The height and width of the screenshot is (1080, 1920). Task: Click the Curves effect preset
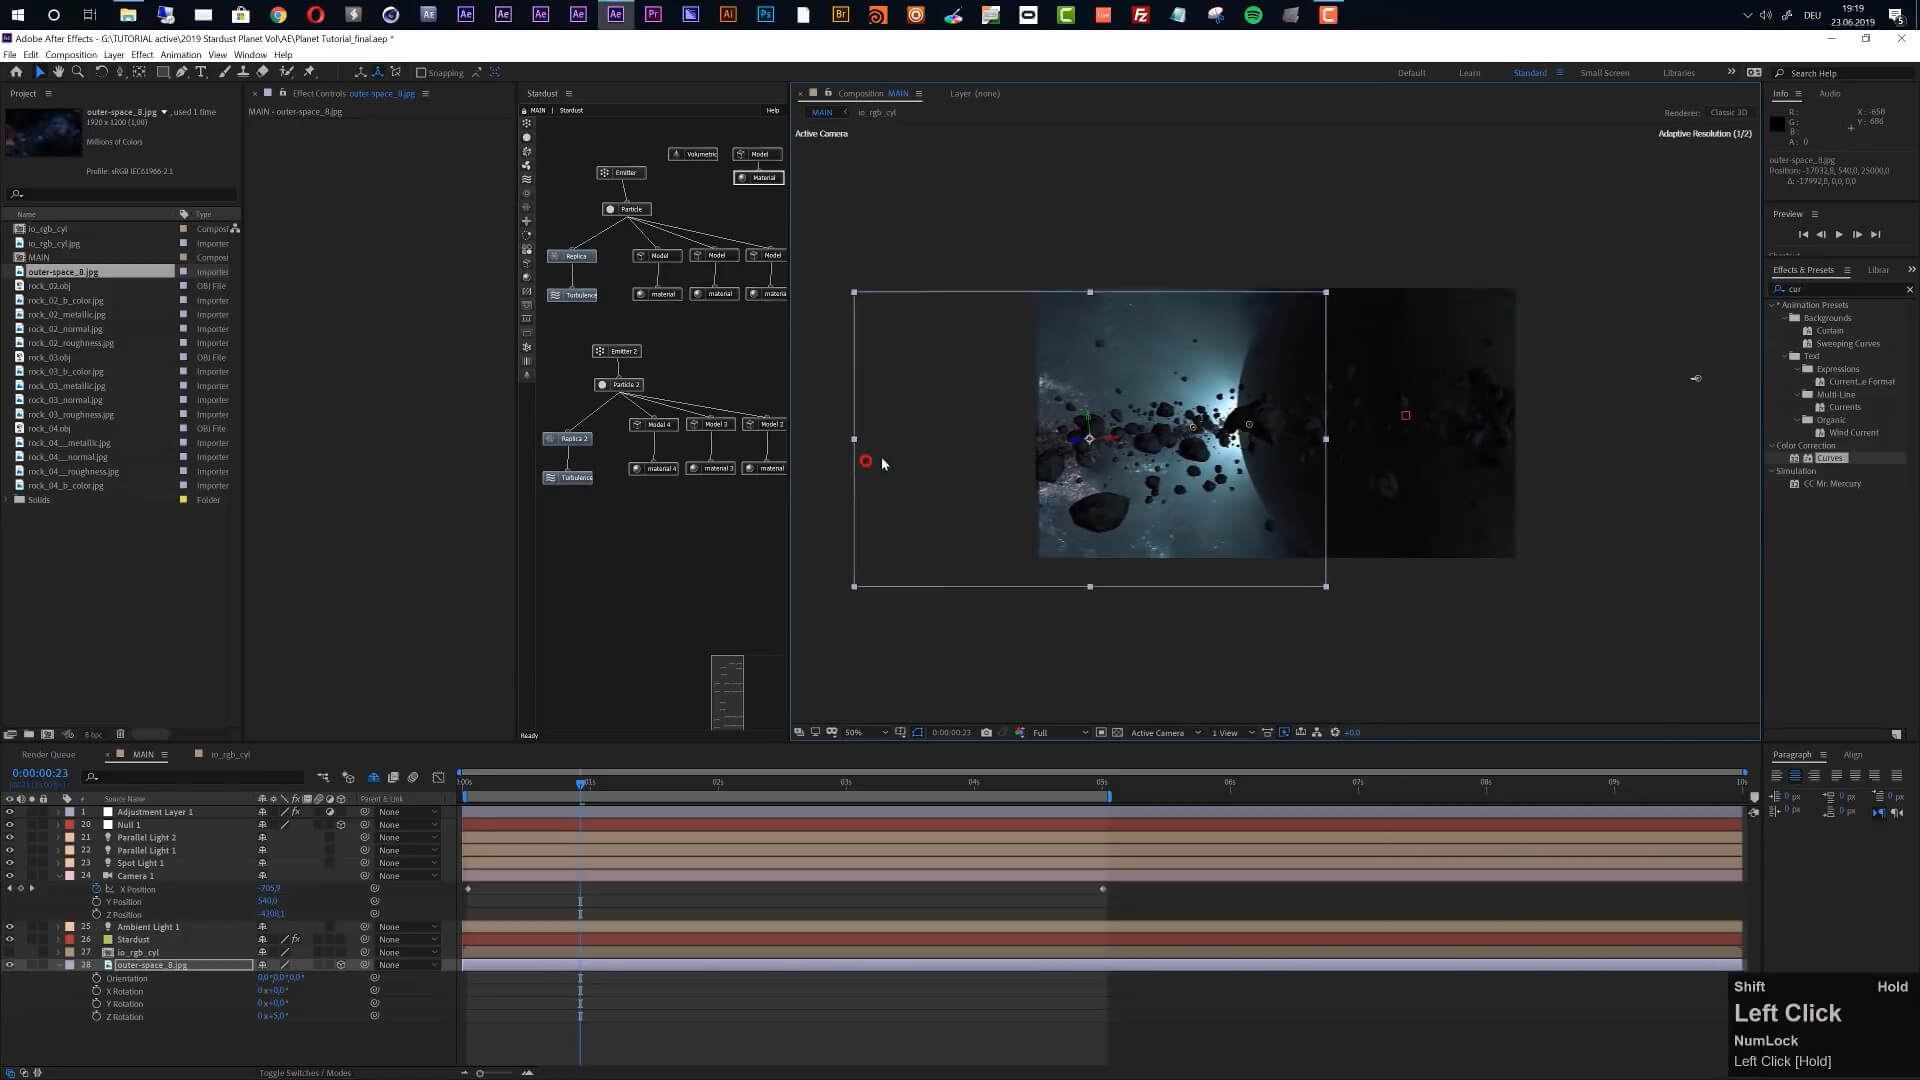pyautogui.click(x=1830, y=458)
